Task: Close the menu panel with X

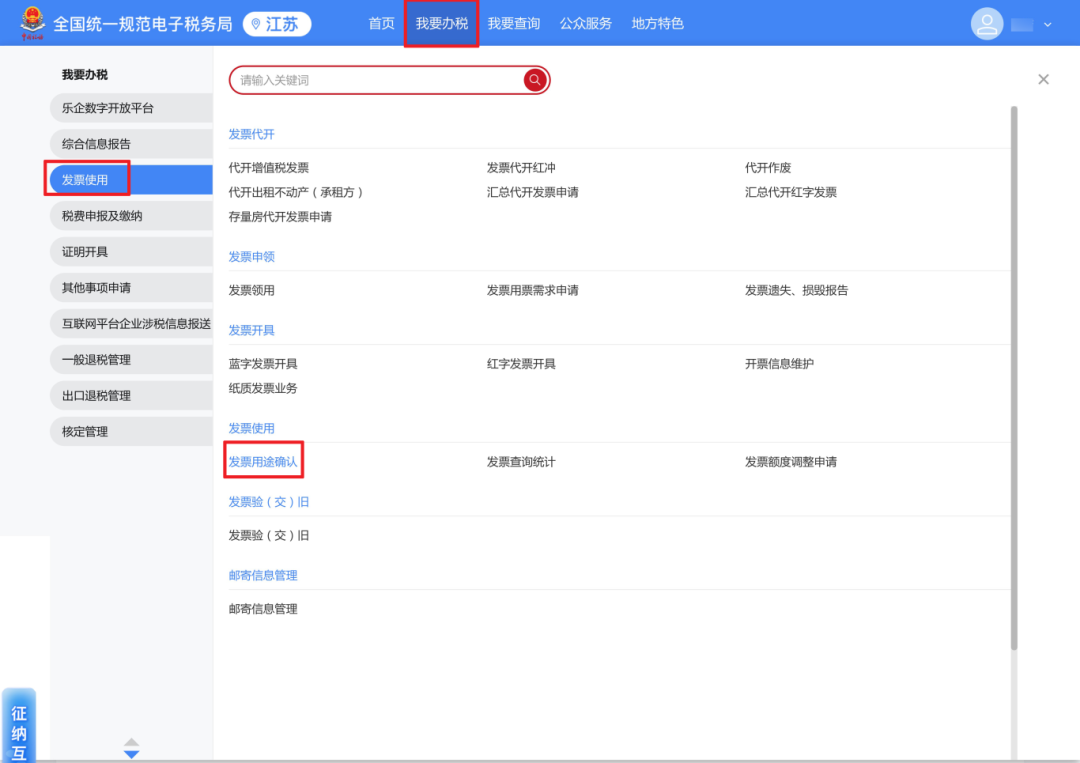Action: click(1043, 79)
